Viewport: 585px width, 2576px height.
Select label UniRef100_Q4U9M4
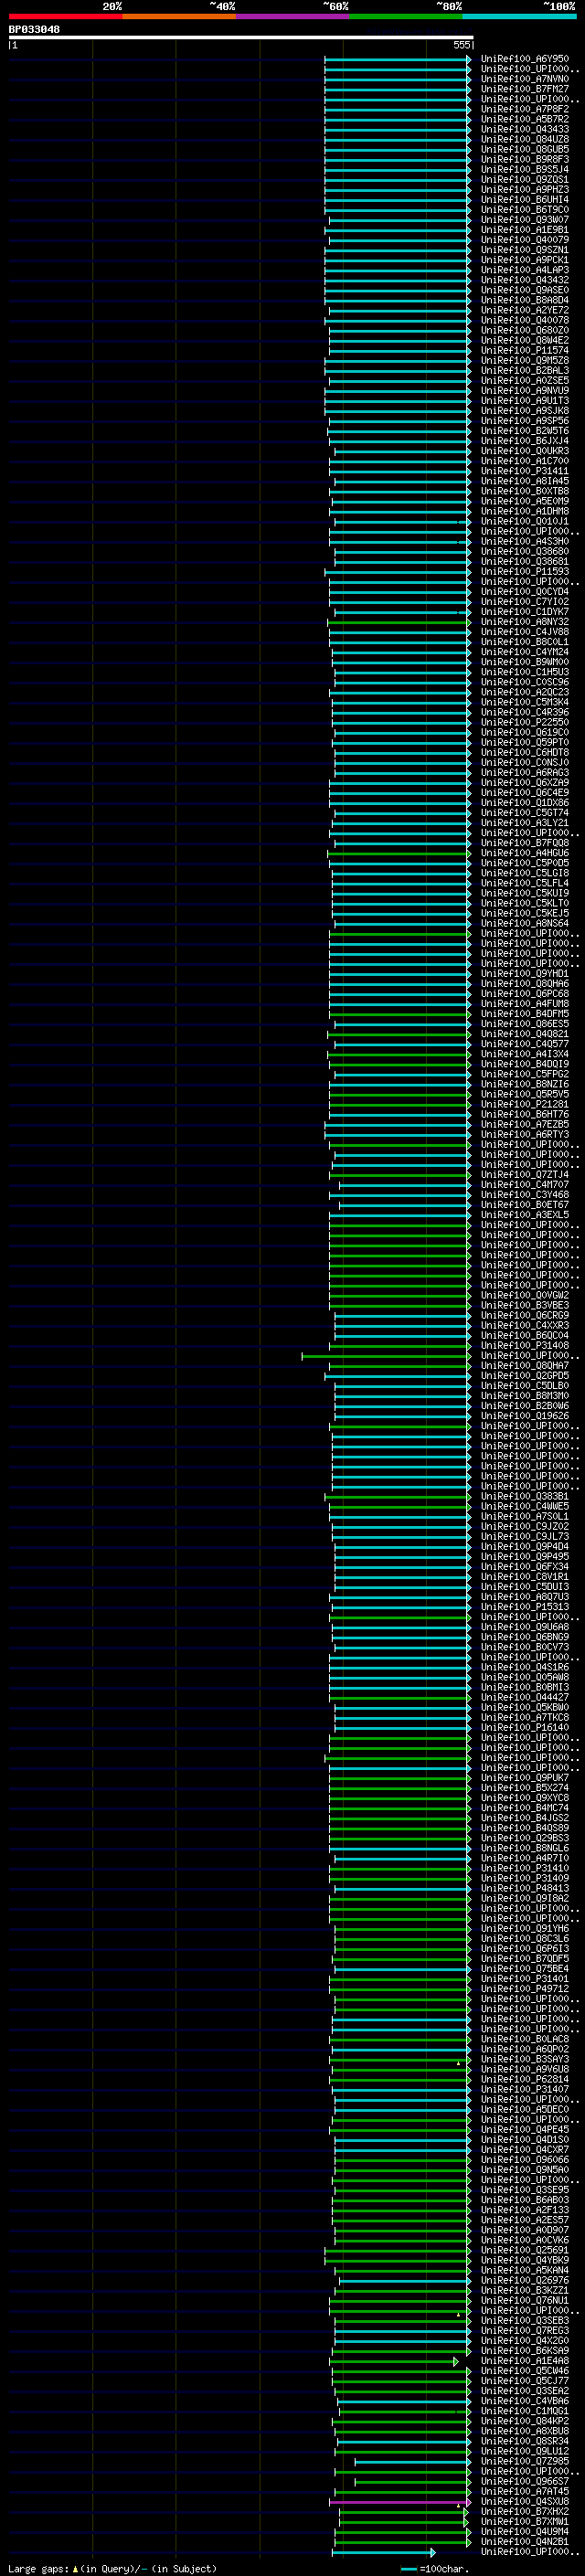524,2532
